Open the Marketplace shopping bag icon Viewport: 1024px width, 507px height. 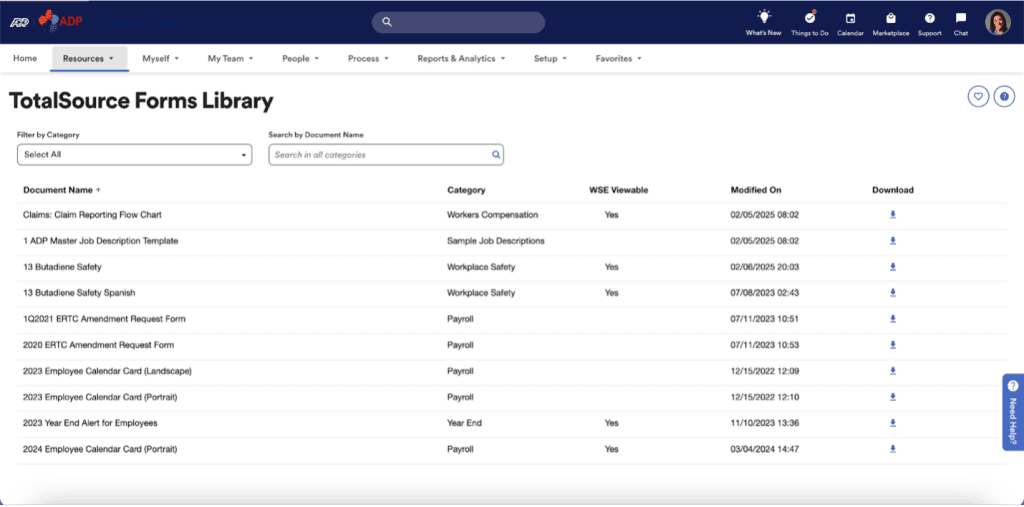[889, 18]
